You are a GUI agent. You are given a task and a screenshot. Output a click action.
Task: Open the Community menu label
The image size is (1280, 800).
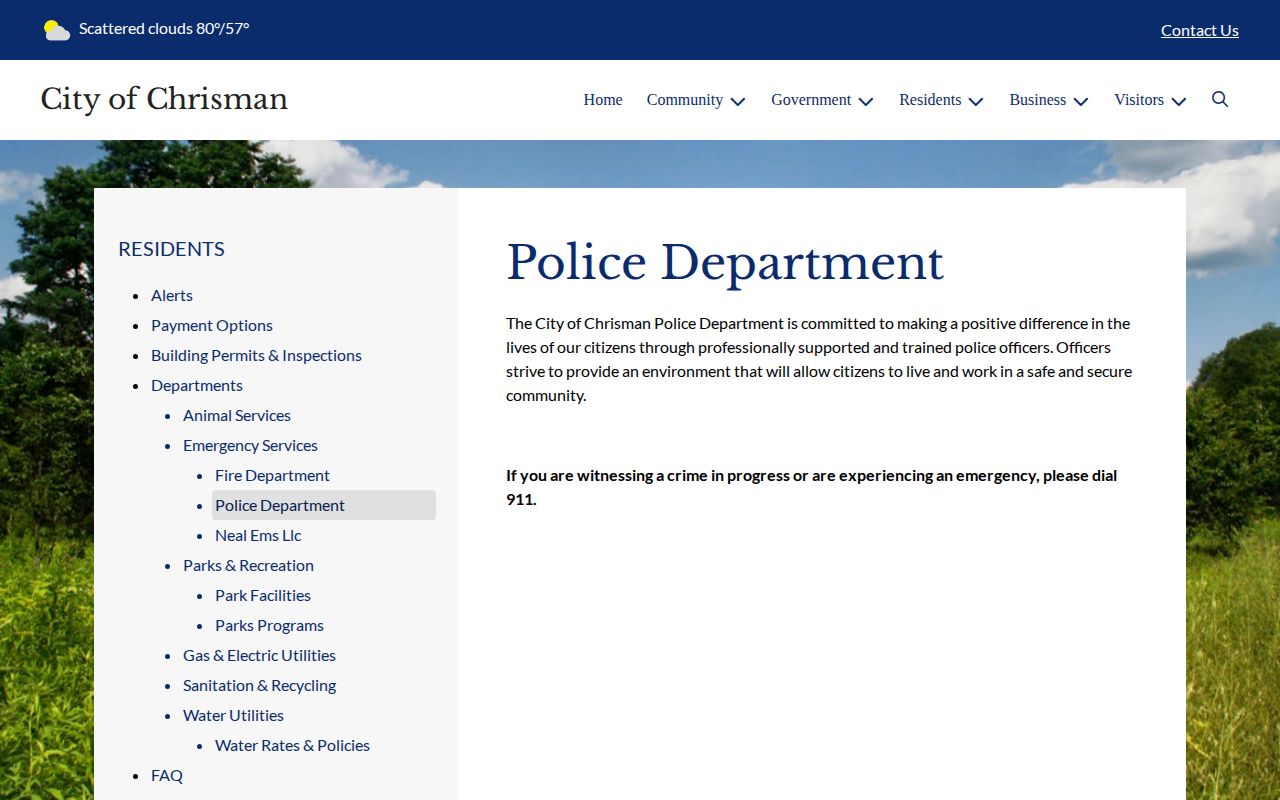[685, 100]
